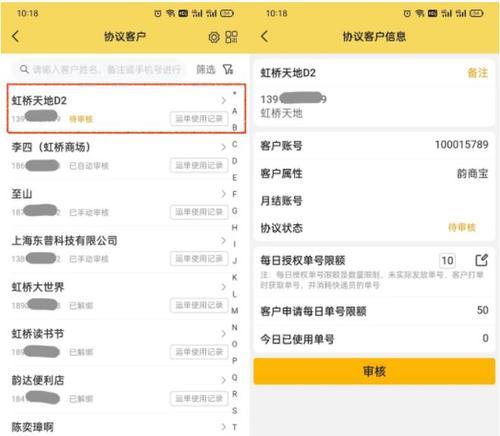Jump to letter H in index
The height and width of the screenshot is (436, 500).
click(x=235, y=227)
